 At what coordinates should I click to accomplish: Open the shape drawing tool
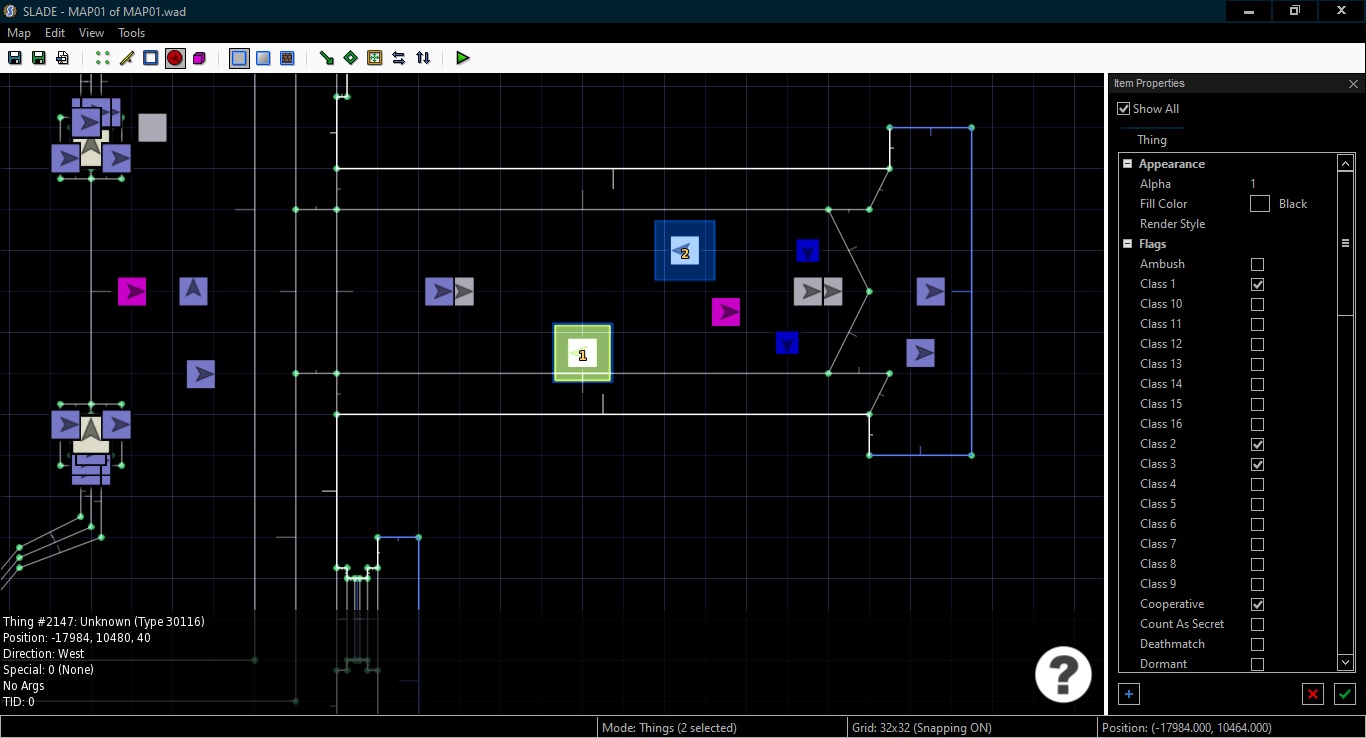(x=350, y=58)
